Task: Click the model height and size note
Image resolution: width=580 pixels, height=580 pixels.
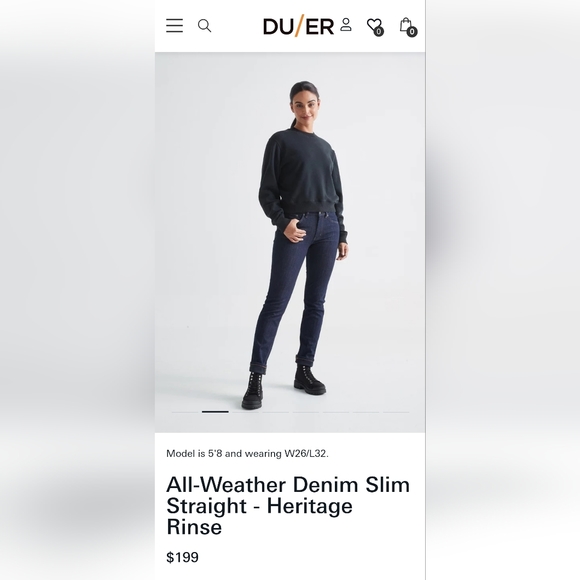Action: pos(247,453)
